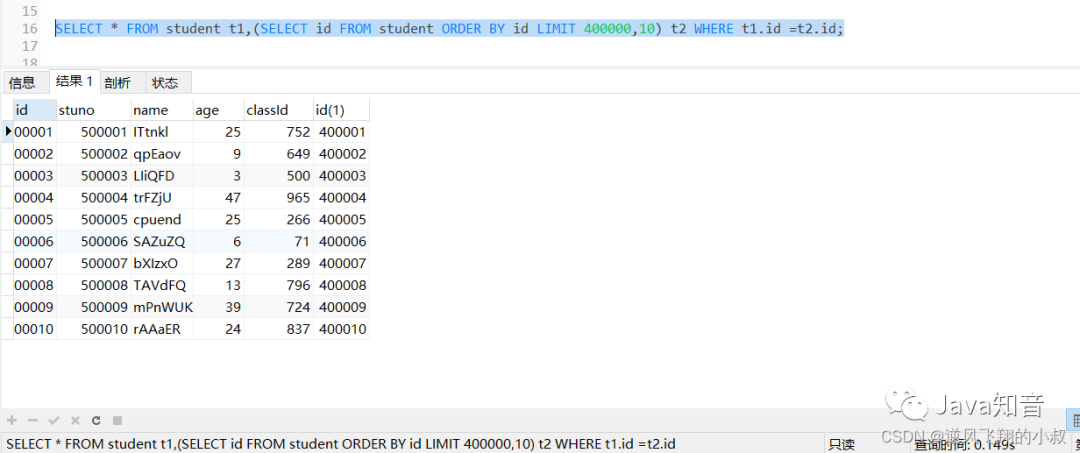Click the add record plus icon
1080x453 pixels.
coord(12,420)
